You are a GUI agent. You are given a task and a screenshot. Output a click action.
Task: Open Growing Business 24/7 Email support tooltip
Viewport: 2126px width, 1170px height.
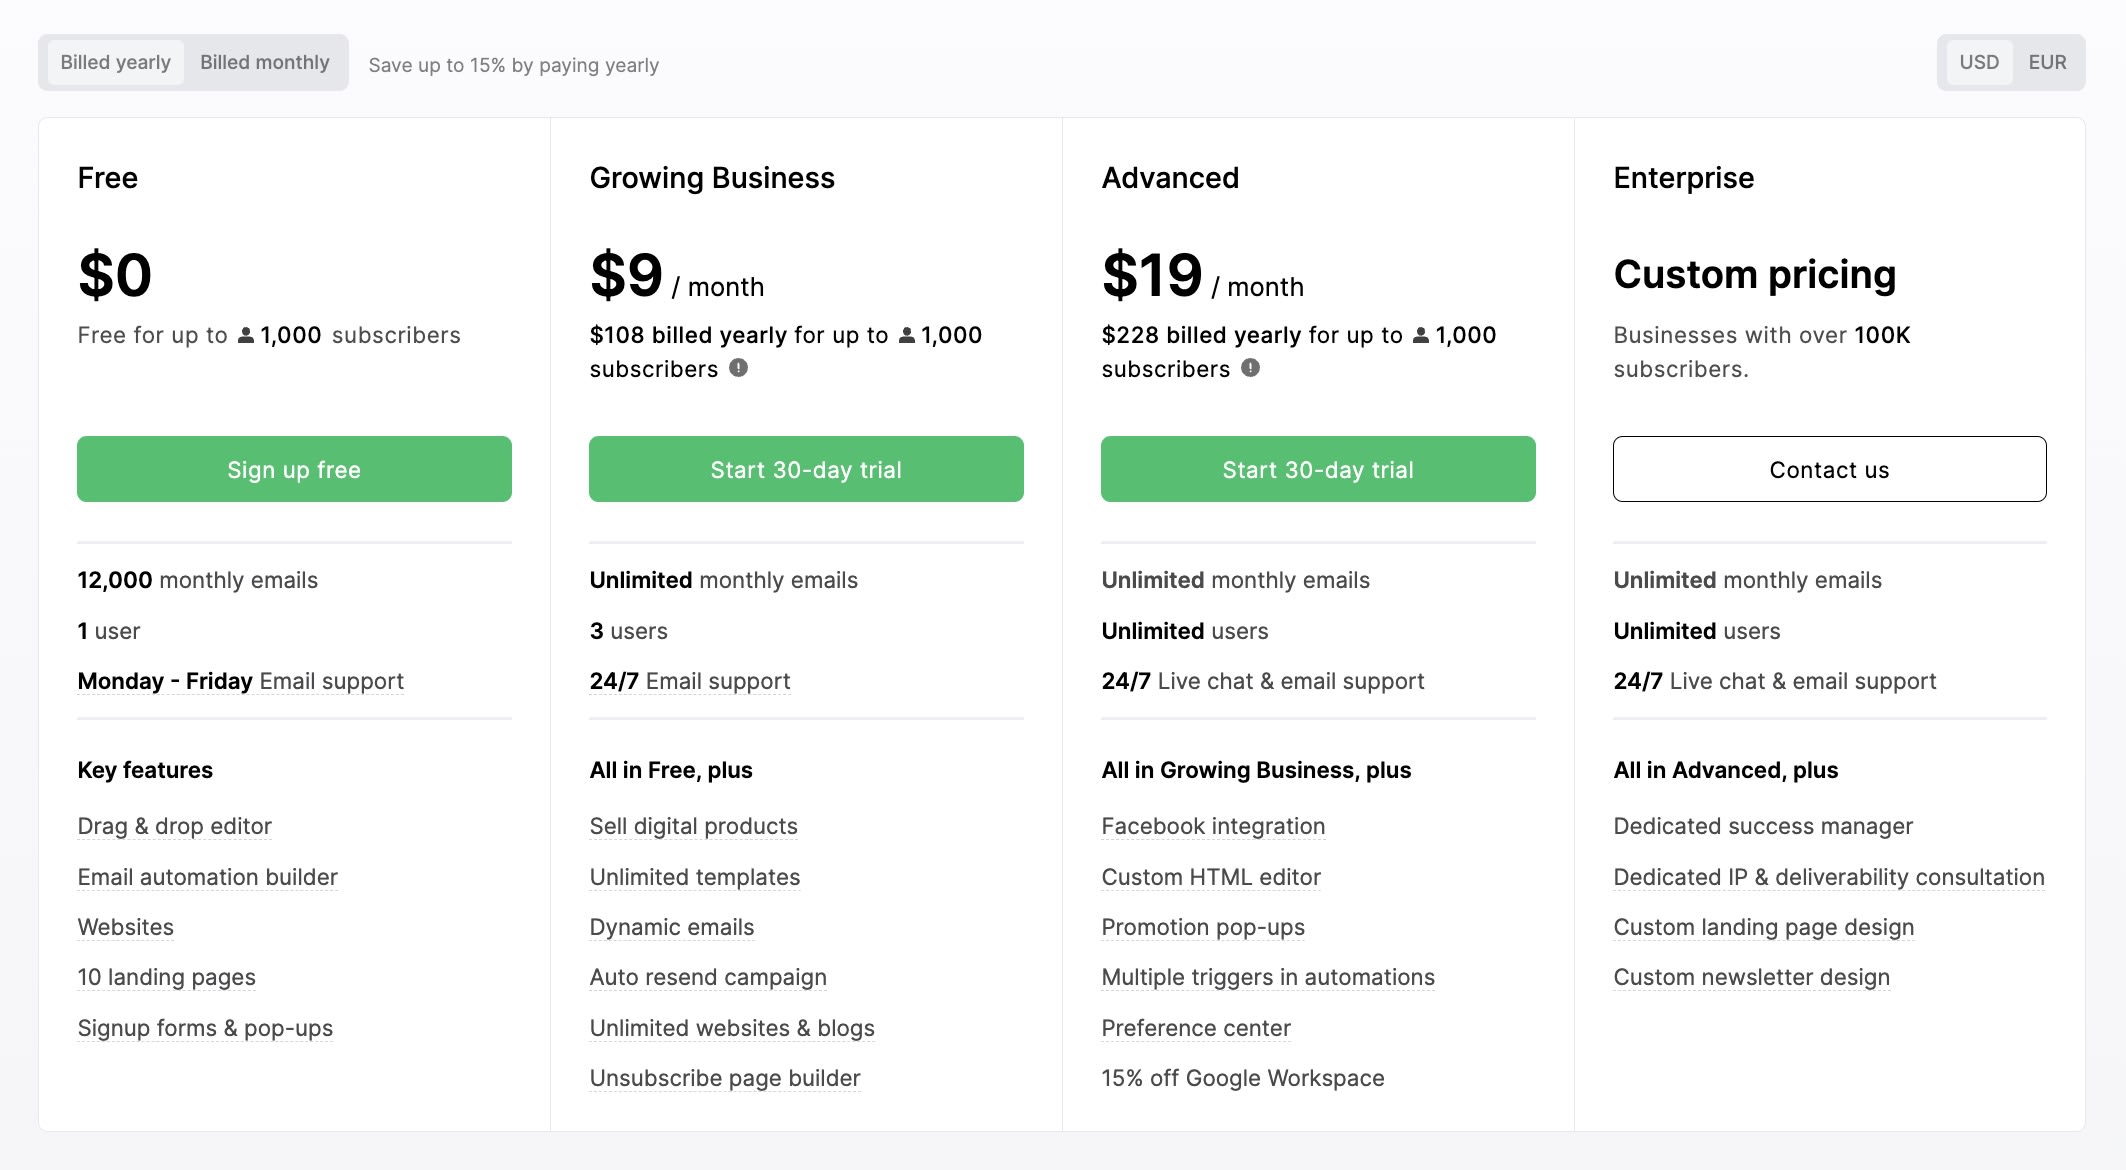(x=690, y=681)
